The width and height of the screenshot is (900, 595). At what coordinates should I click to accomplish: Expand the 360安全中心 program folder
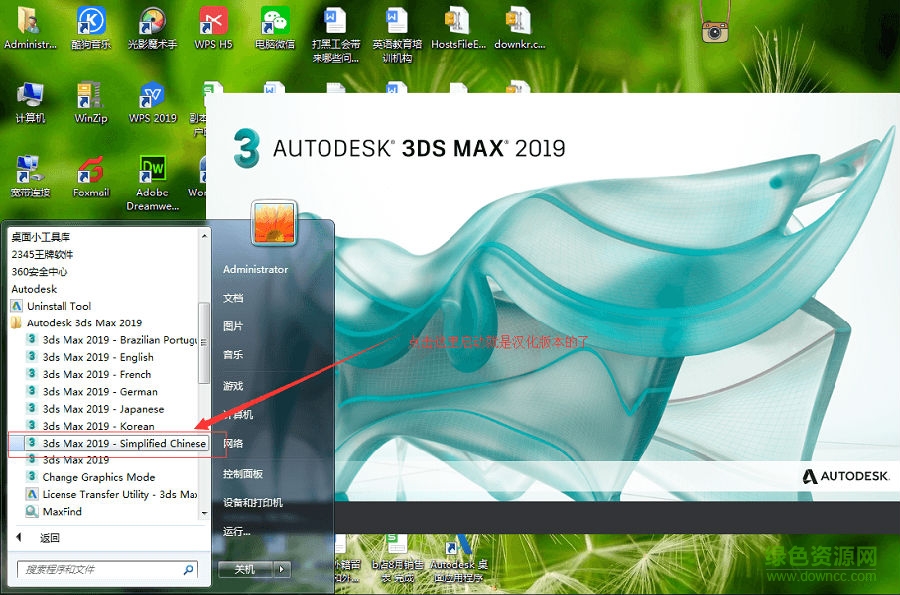[39, 271]
